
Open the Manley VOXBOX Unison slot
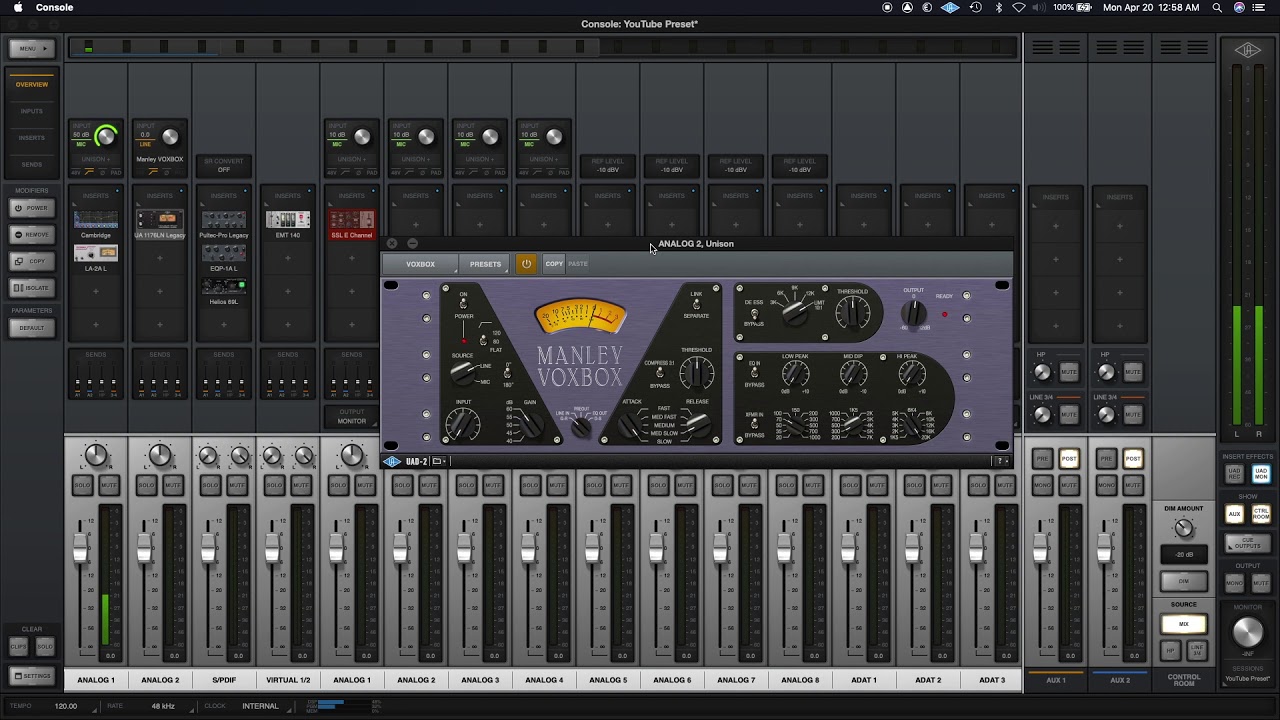(160, 159)
